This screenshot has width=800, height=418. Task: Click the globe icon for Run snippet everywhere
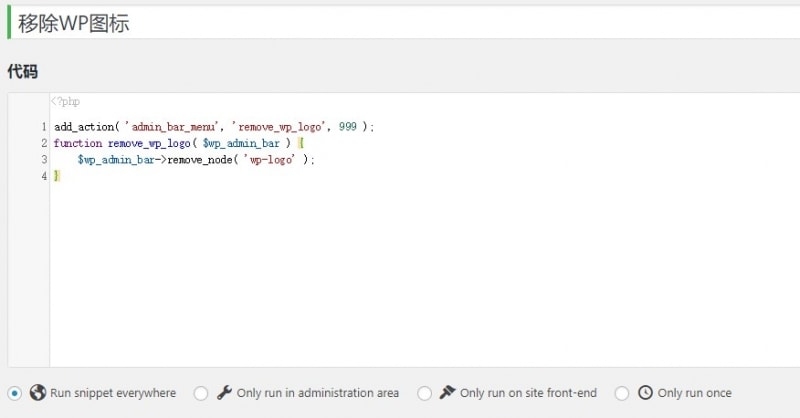click(x=38, y=393)
